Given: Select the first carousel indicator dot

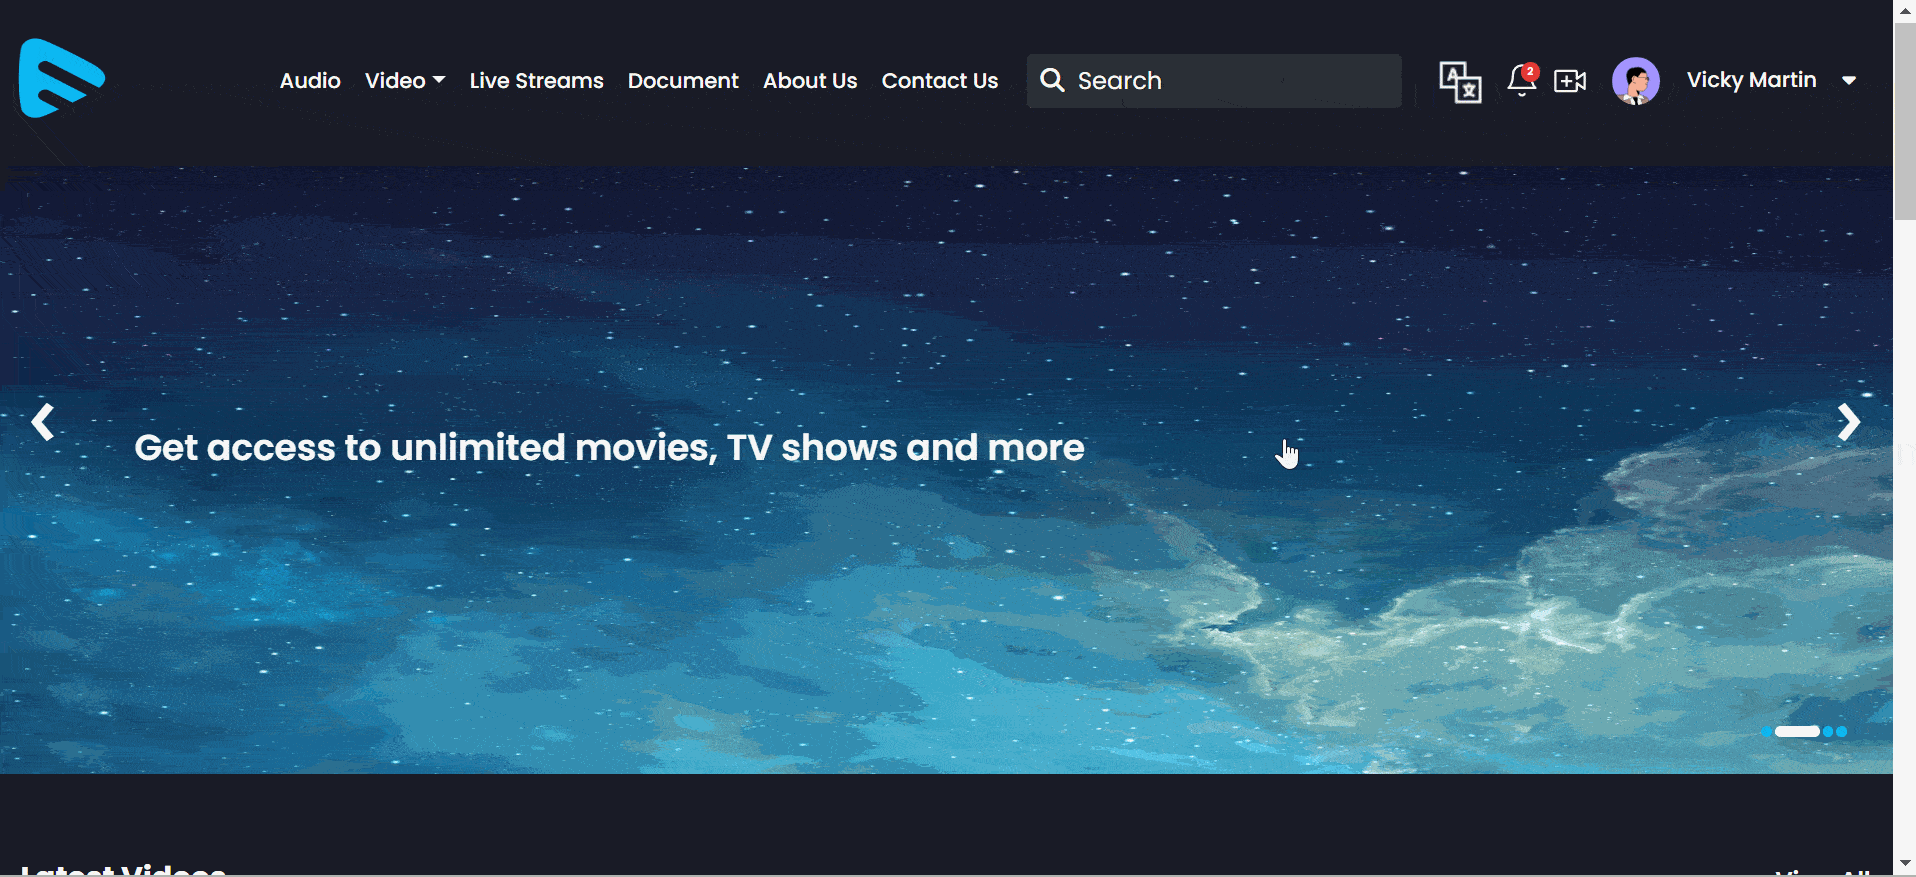Looking at the screenshot, I should pyautogui.click(x=1767, y=732).
